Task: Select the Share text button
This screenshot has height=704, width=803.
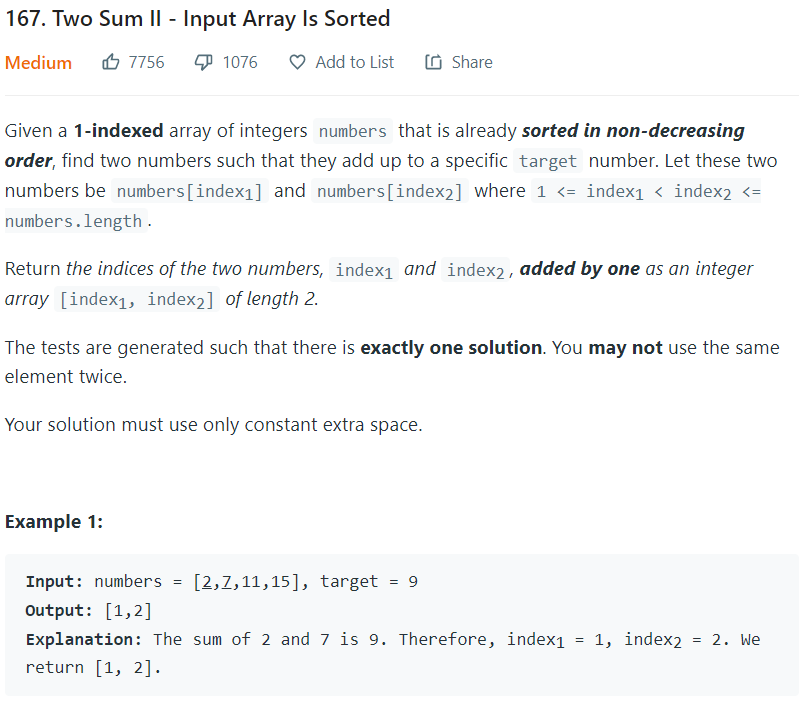Action: point(472,62)
